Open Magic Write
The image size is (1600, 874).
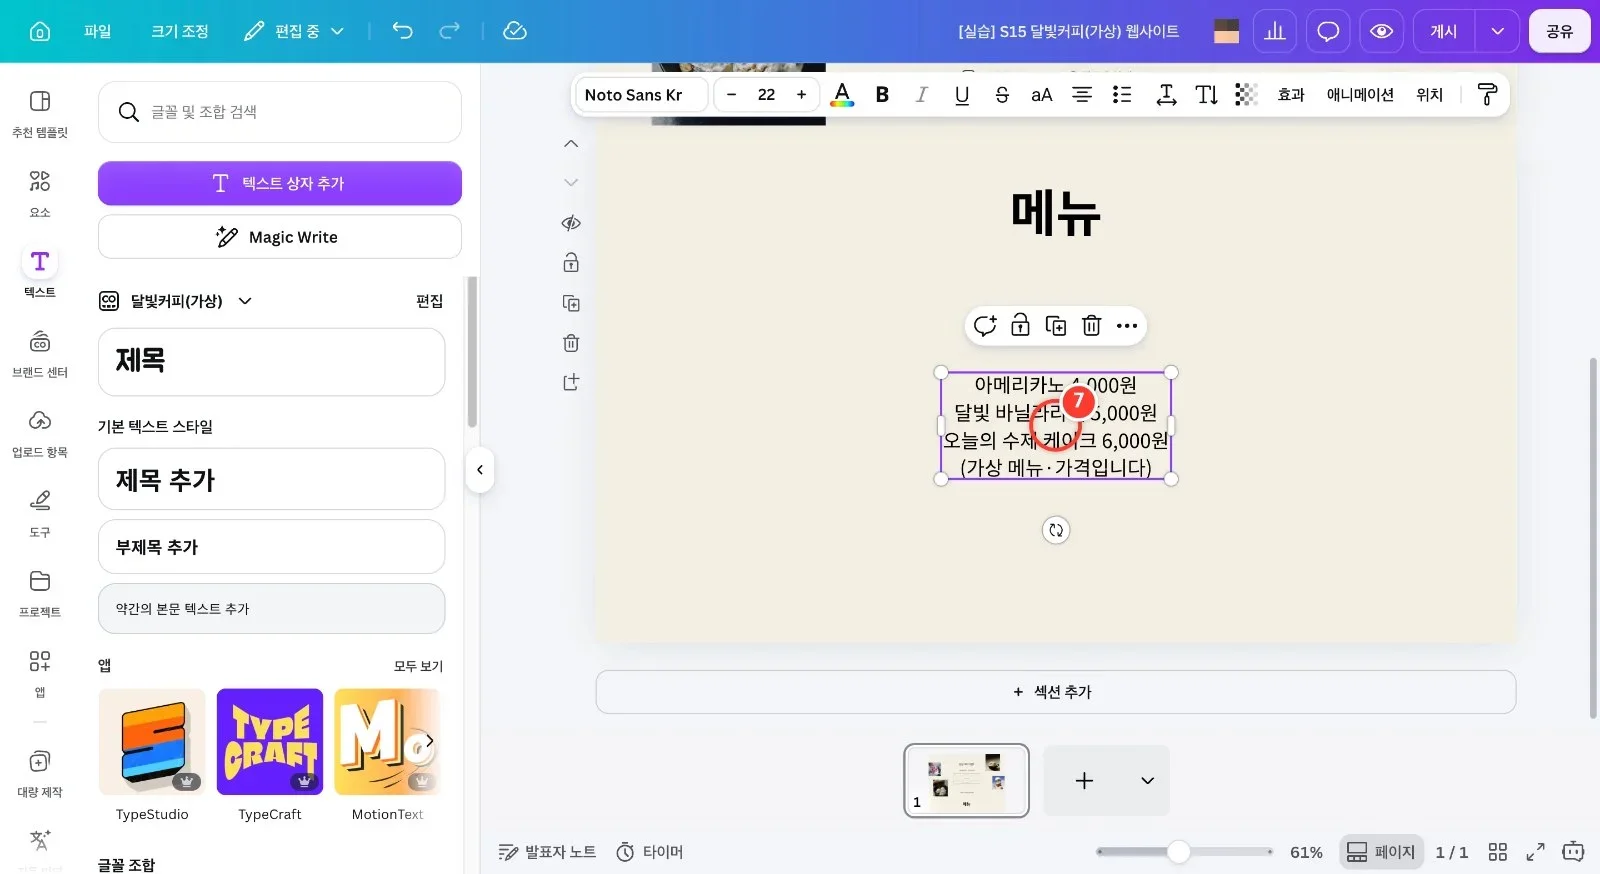(x=280, y=237)
